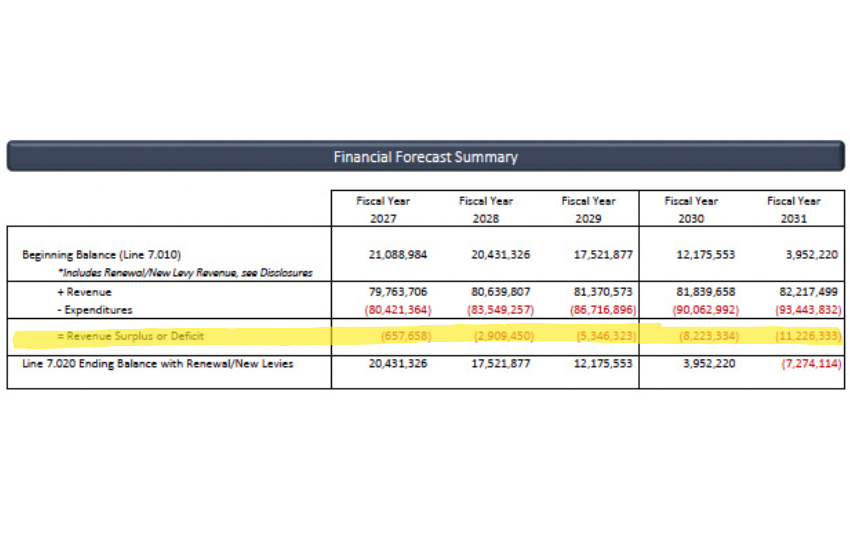This screenshot has height=550, width=850.
Task: Click the Beginning Balance (Line 7.010) label
Action: coord(101,255)
